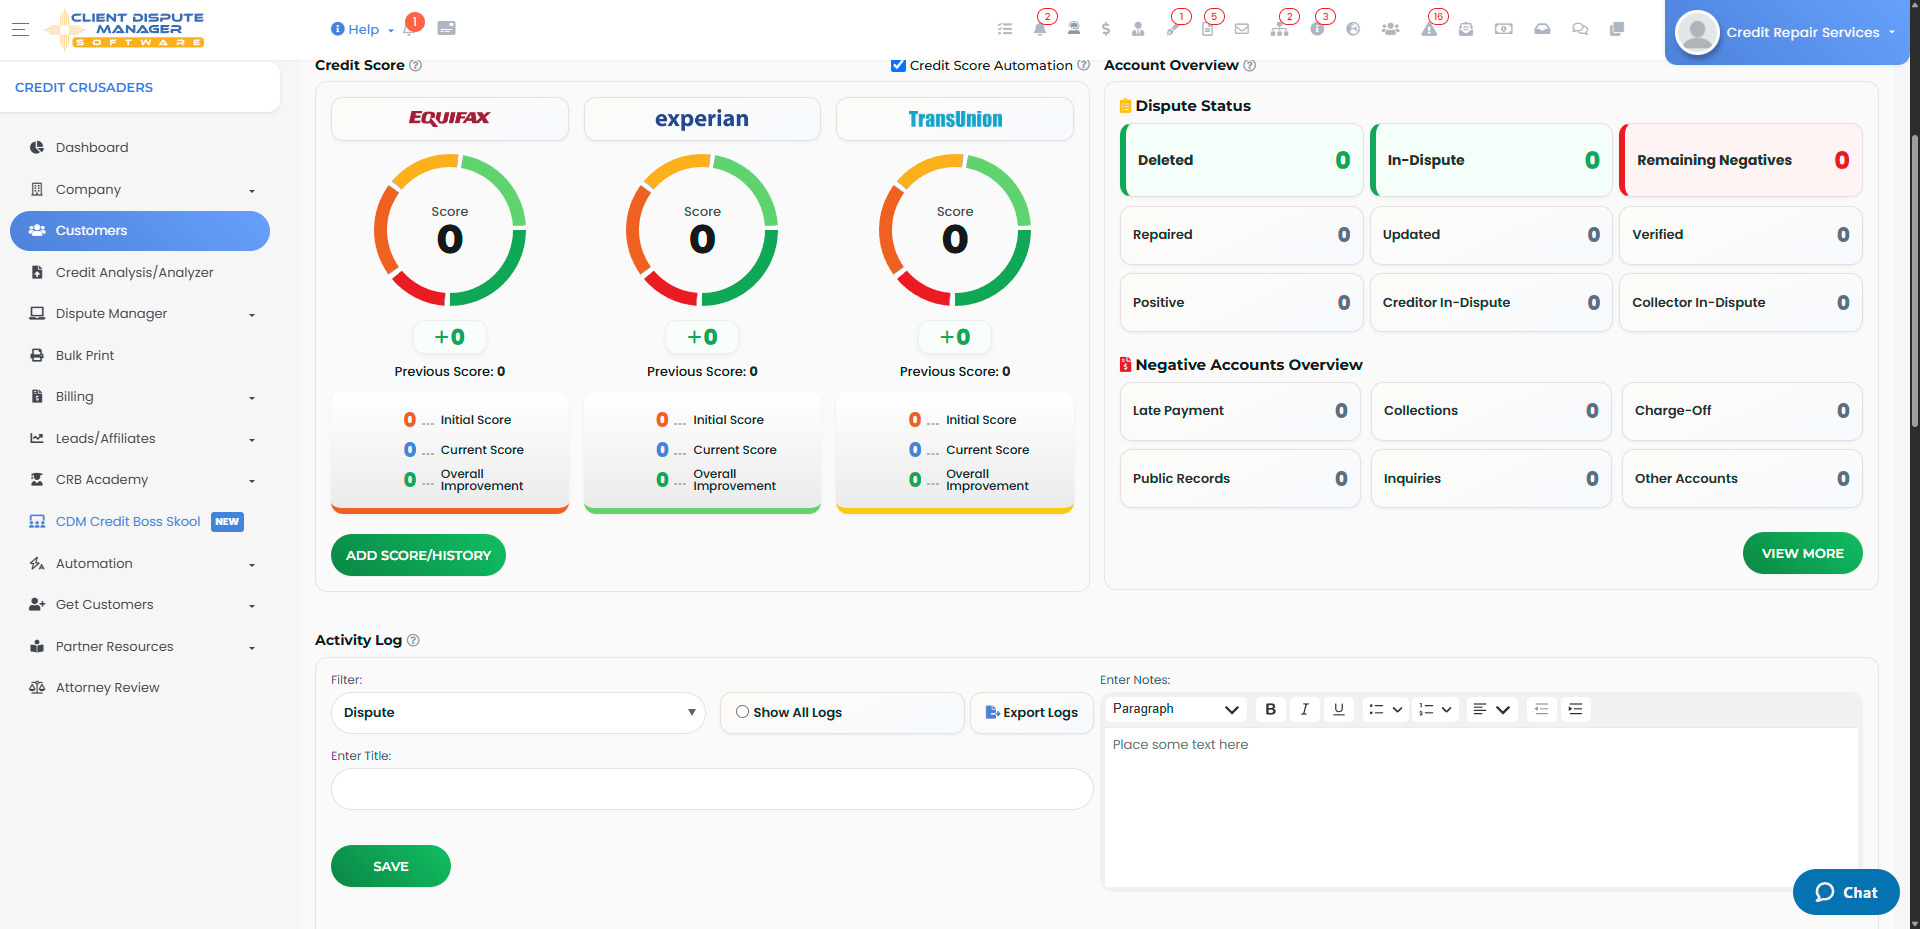Image resolution: width=1920 pixels, height=929 pixels.
Task: Increase indent in notes editor
Action: (1576, 709)
